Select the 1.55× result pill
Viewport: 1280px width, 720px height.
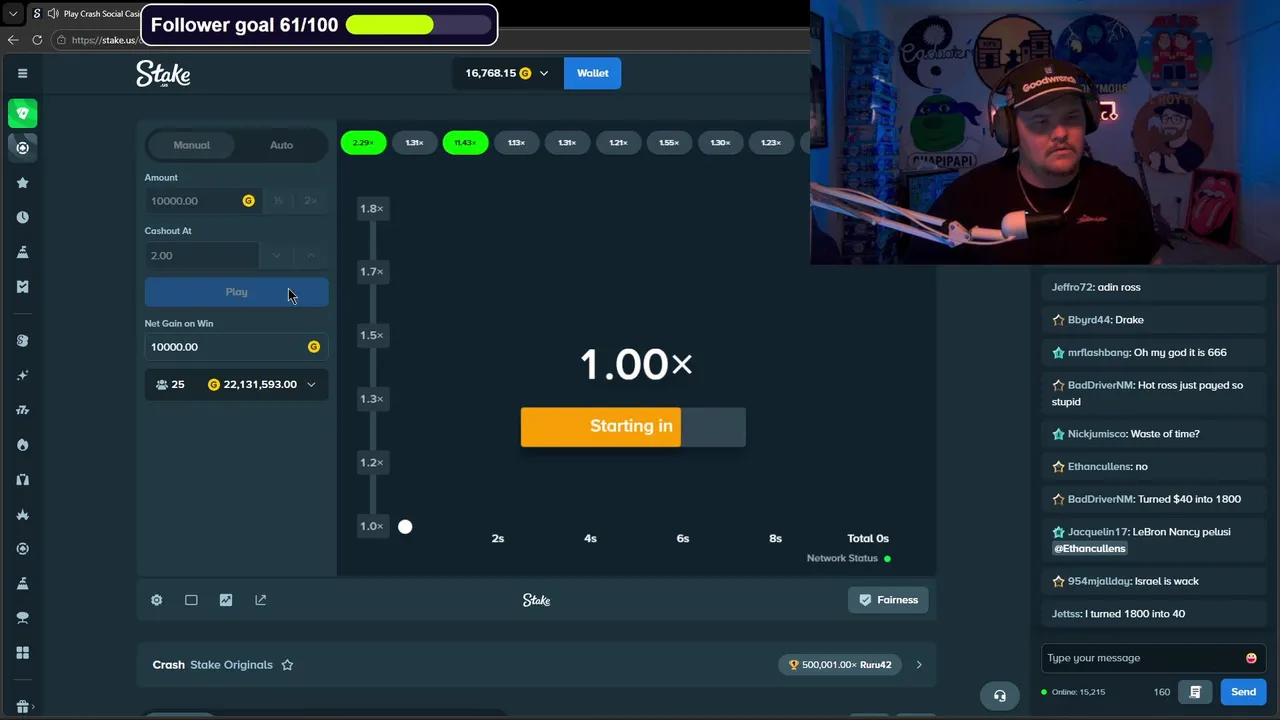pos(669,143)
